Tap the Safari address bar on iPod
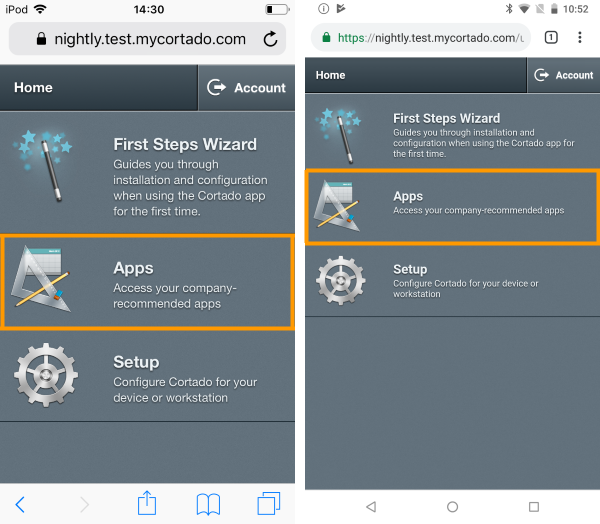Viewport: 600px width, 524px height. (147, 39)
